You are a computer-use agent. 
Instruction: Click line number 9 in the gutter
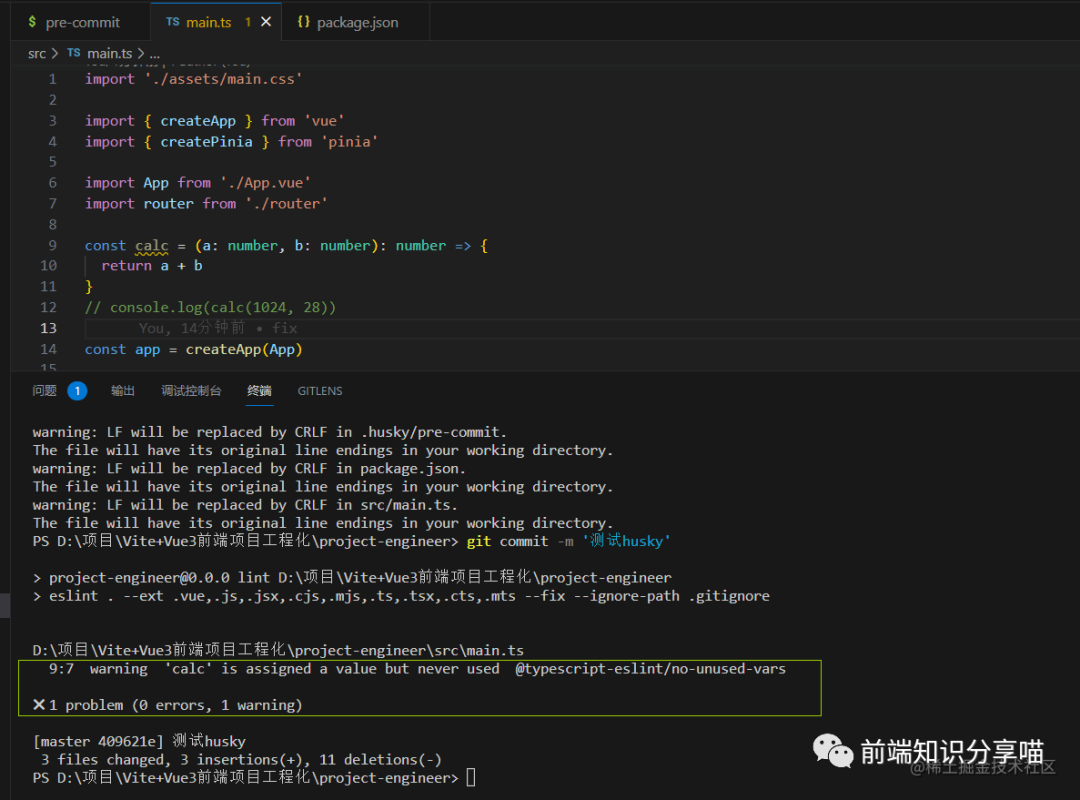tap(52, 245)
